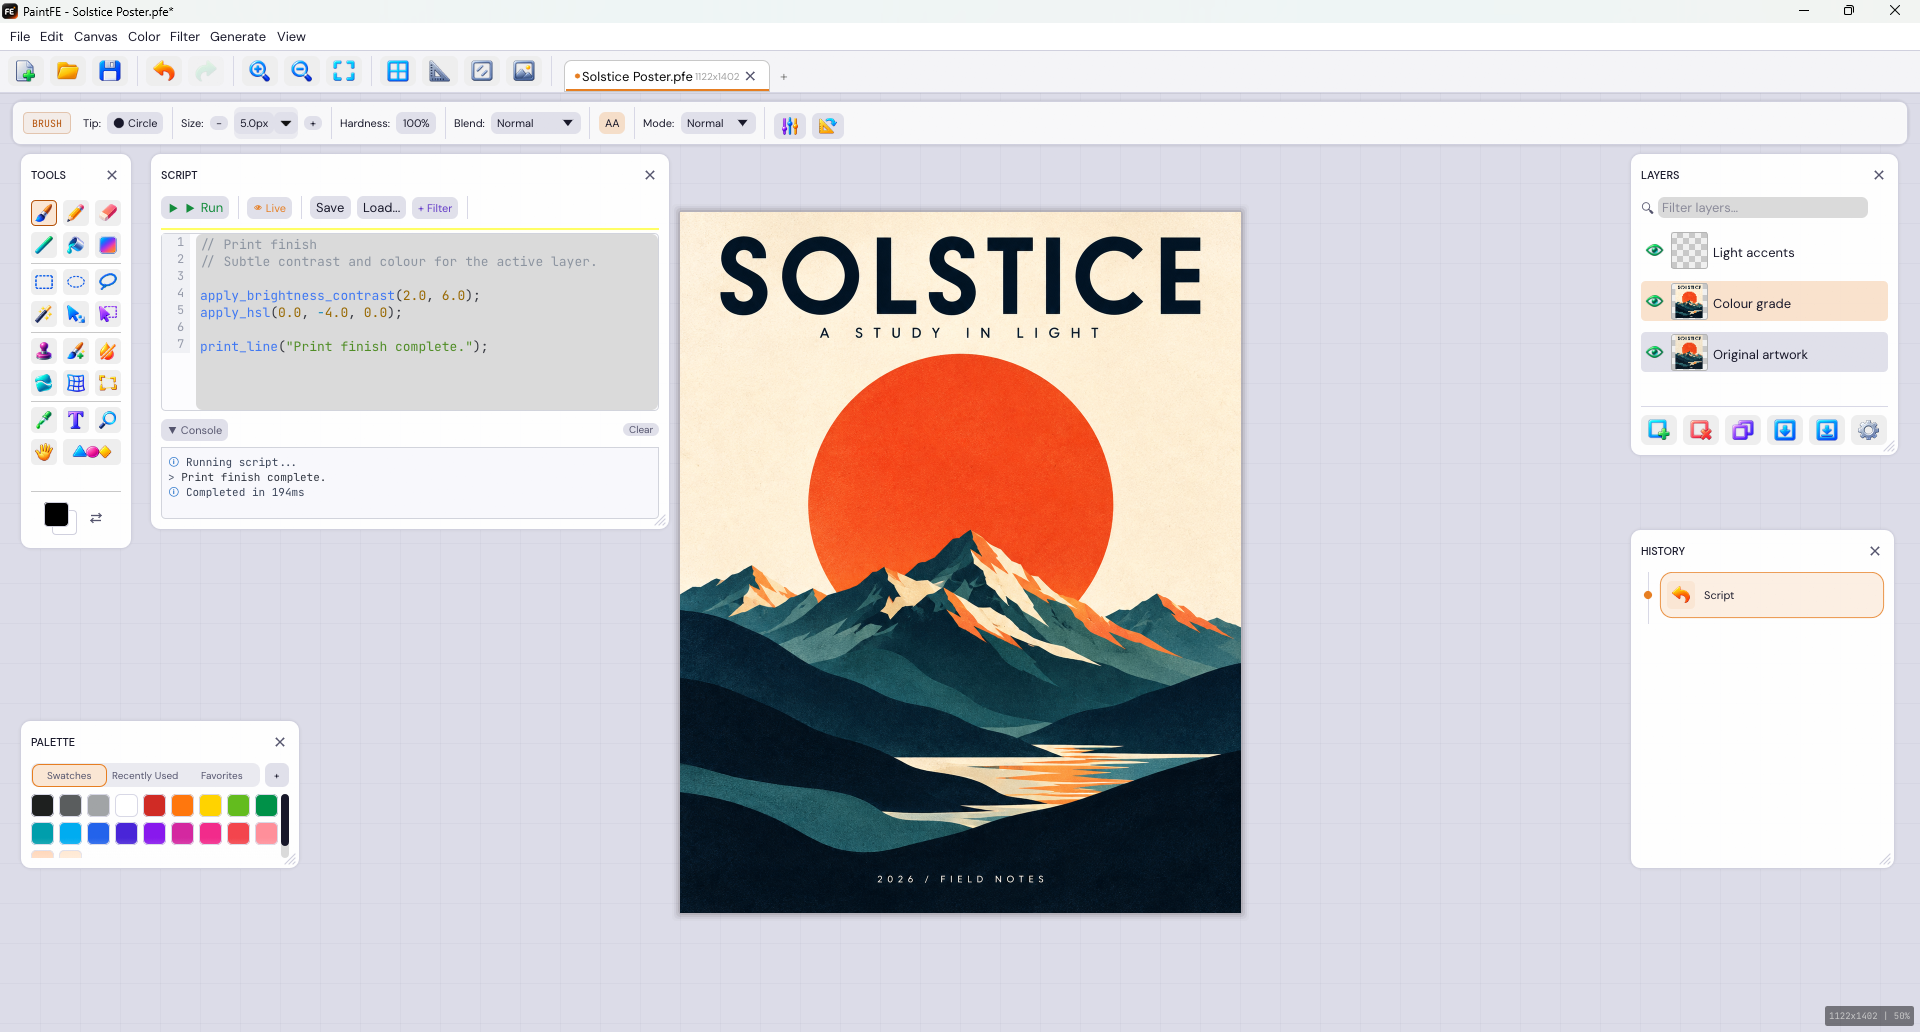The height and width of the screenshot is (1032, 1920).
Task: Open the Generate menu
Action: (x=238, y=37)
